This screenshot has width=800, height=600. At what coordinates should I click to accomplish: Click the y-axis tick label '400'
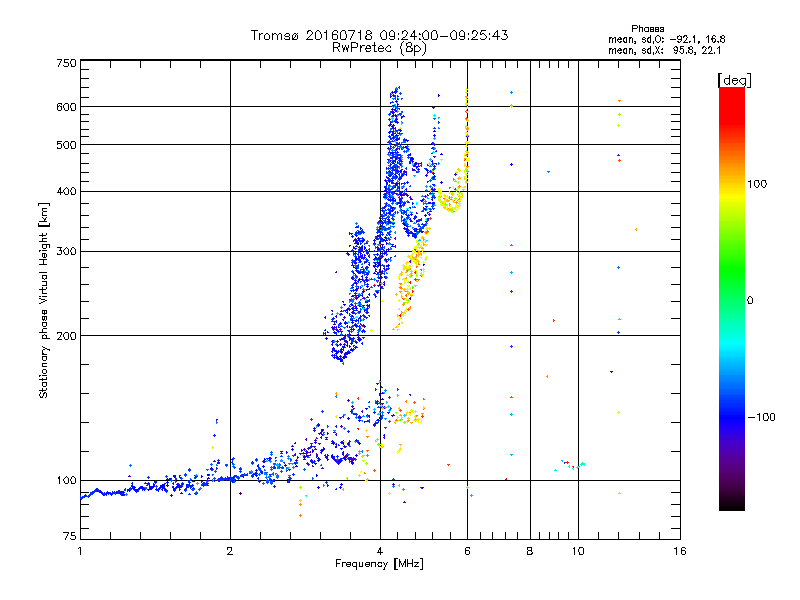pos(67,191)
